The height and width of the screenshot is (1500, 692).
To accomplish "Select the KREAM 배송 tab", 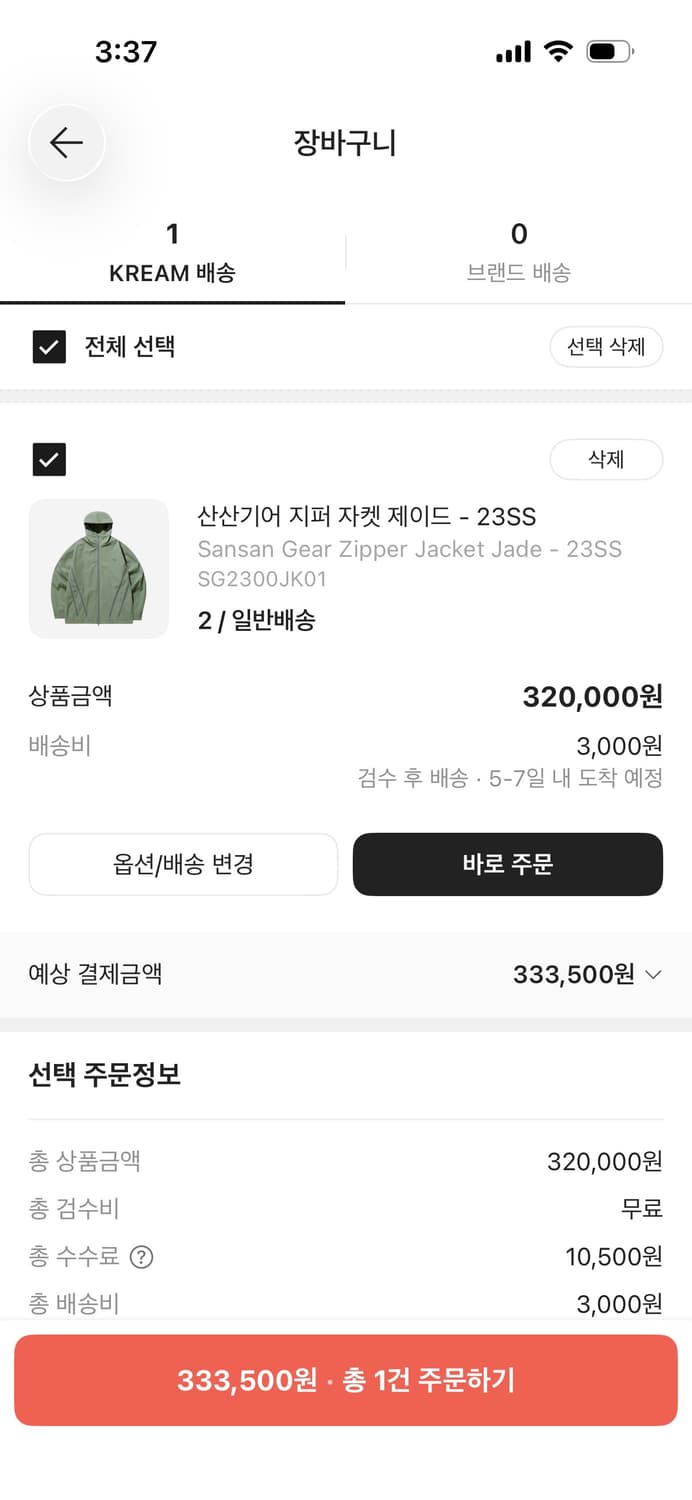I will pyautogui.click(x=172, y=252).
